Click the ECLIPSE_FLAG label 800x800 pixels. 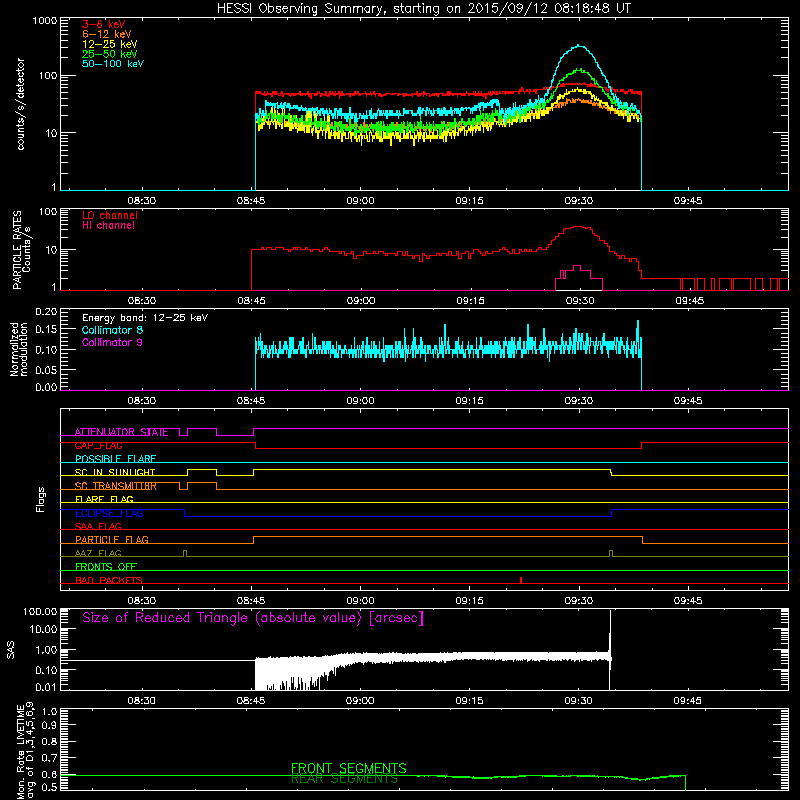[109, 513]
